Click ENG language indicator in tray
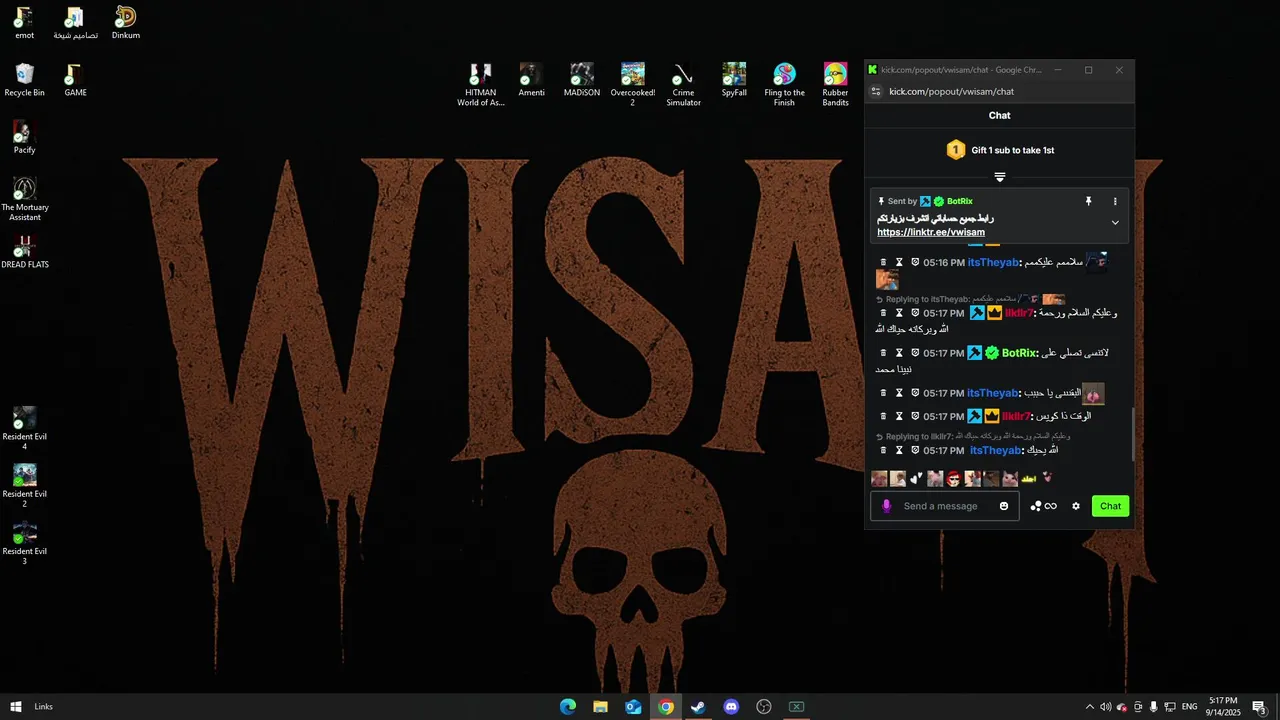The width and height of the screenshot is (1280, 720). point(1189,707)
